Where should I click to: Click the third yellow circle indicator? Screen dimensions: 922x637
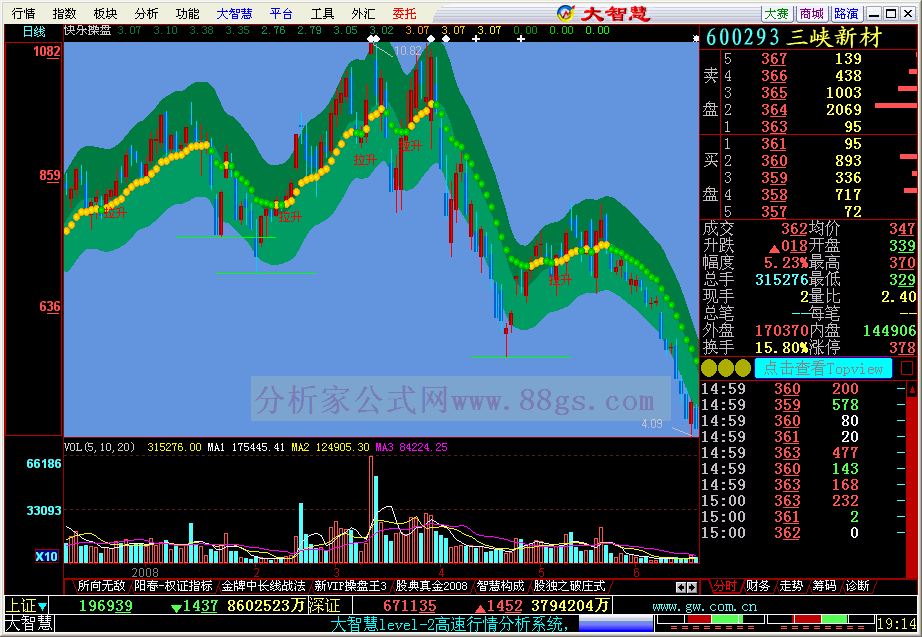coord(743,368)
